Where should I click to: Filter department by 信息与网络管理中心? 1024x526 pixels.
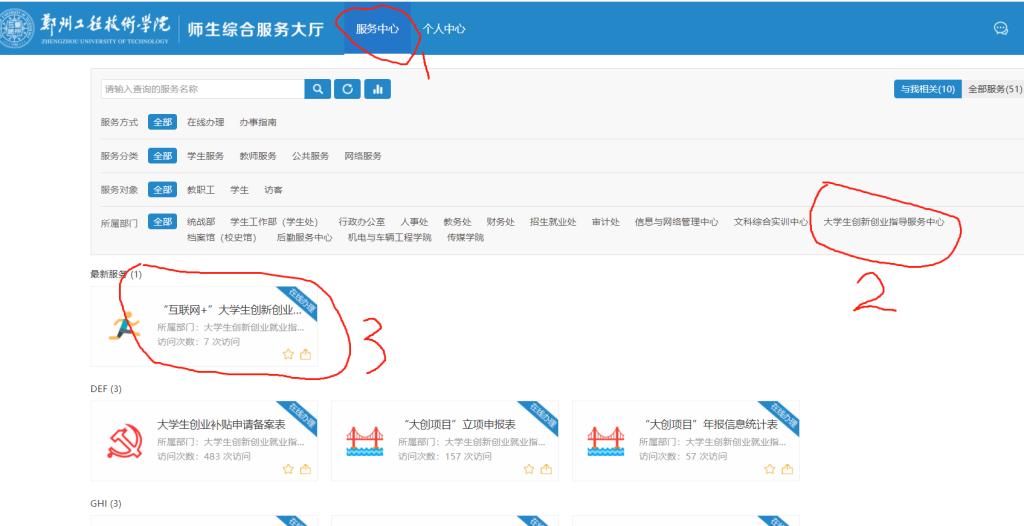pos(677,222)
